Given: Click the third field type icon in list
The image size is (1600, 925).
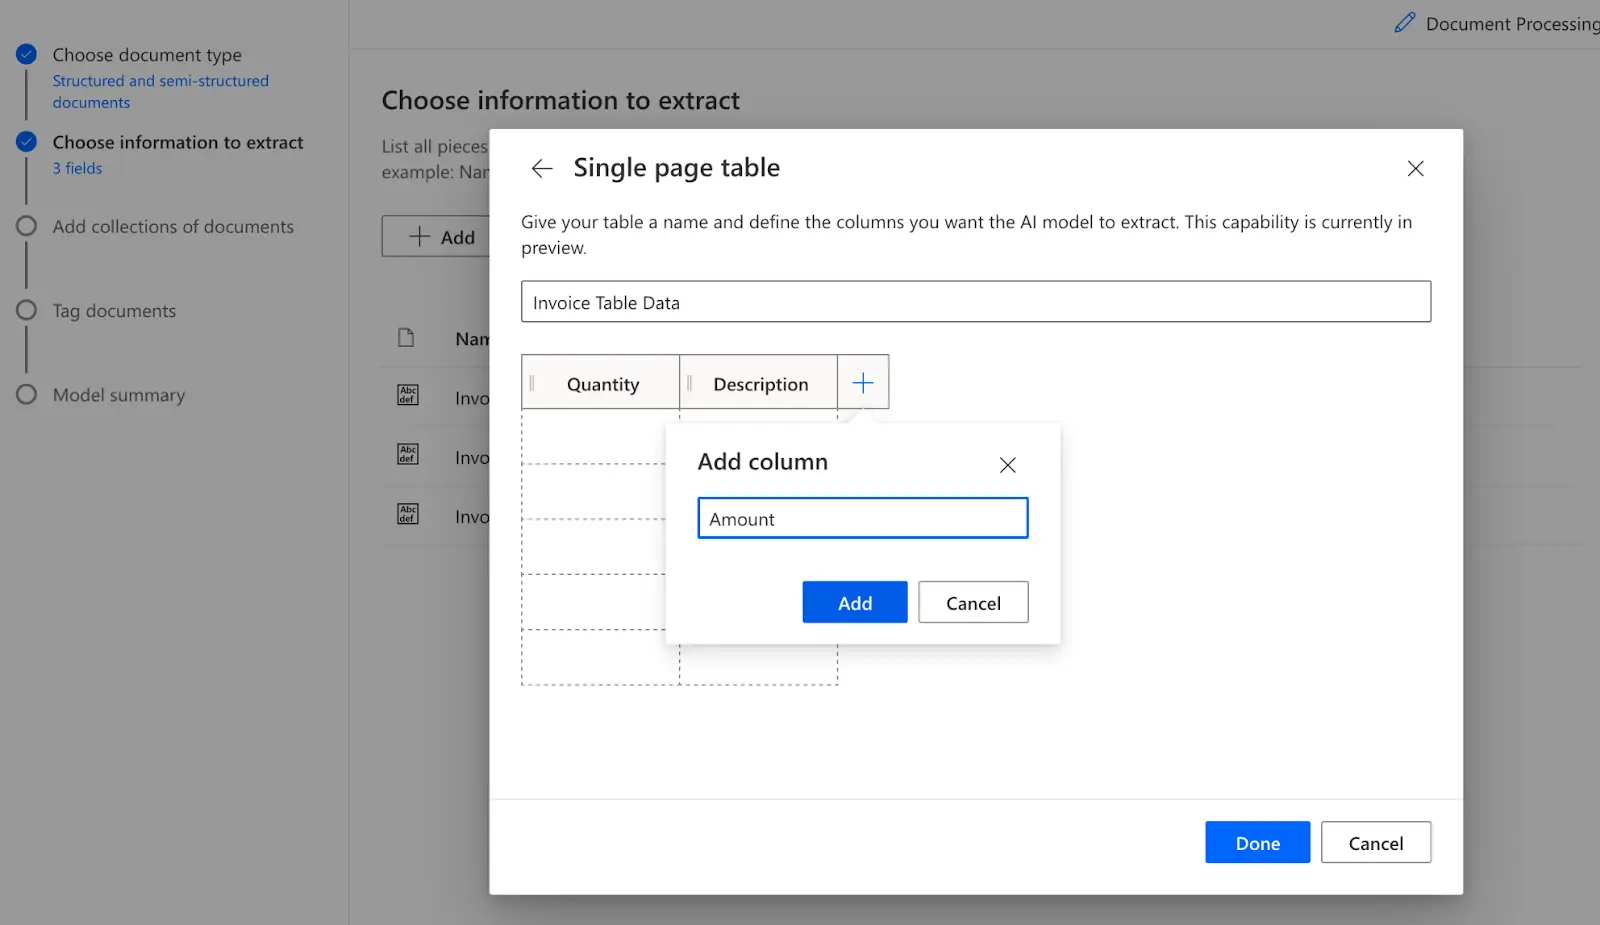Looking at the screenshot, I should [408, 514].
